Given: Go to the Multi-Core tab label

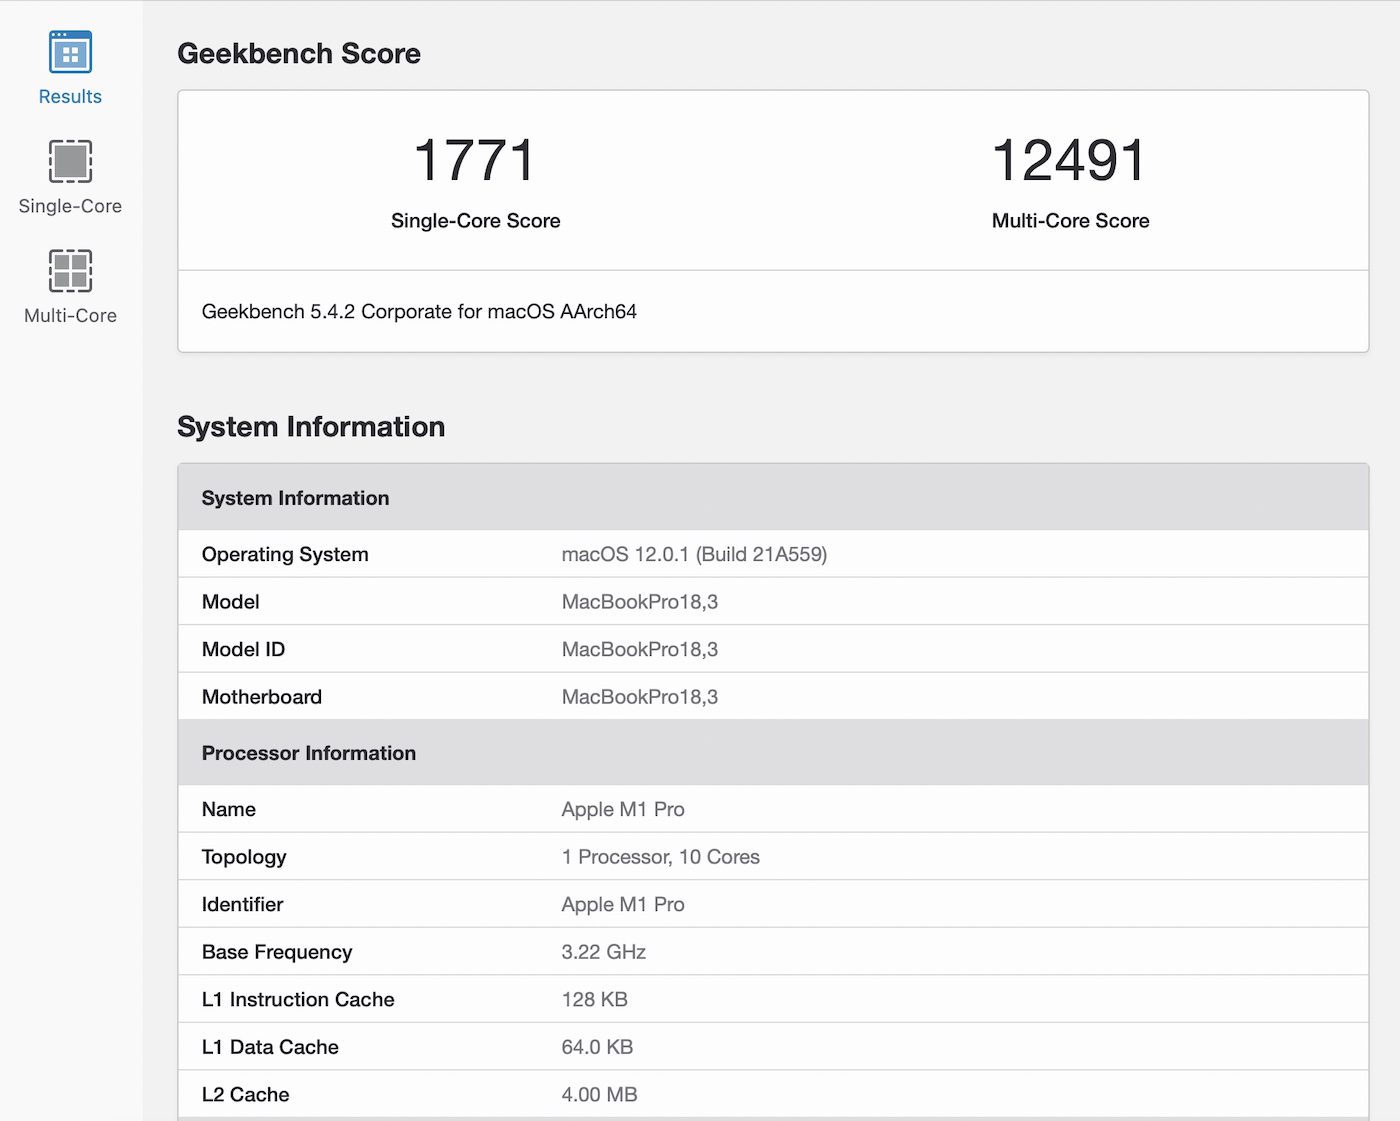Looking at the screenshot, I should (x=70, y=316).
